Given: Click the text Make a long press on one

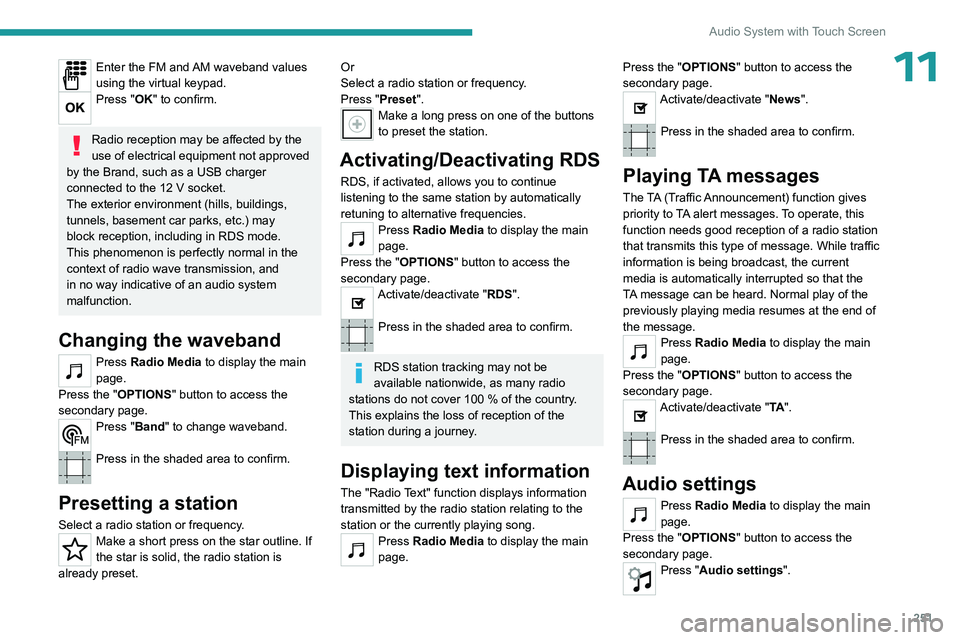Looking at the screenshot, I should coord(486,124).
